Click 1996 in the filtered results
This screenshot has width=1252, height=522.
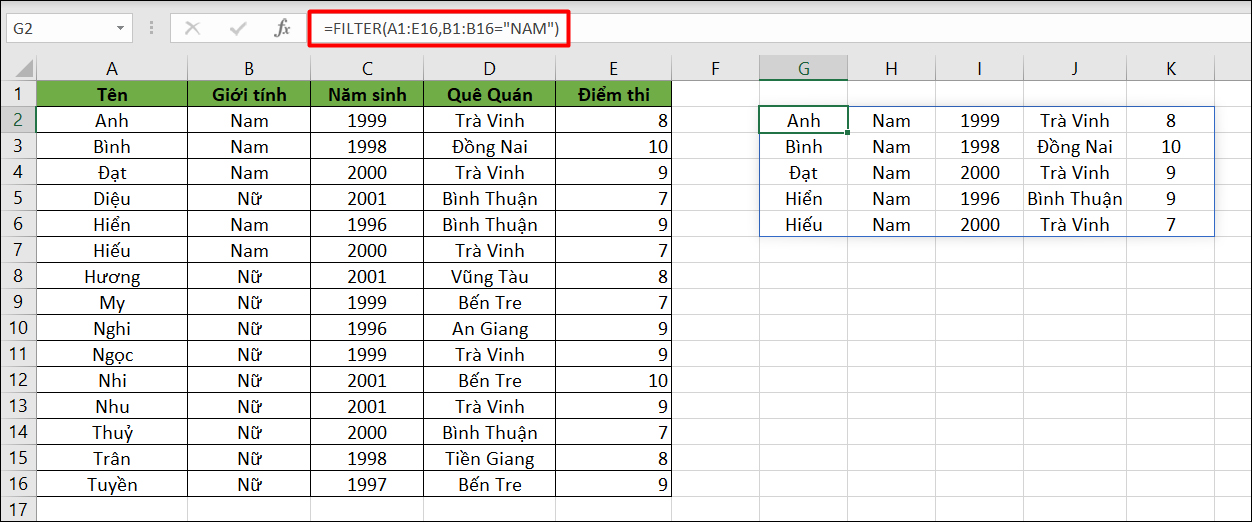point(979,198)
